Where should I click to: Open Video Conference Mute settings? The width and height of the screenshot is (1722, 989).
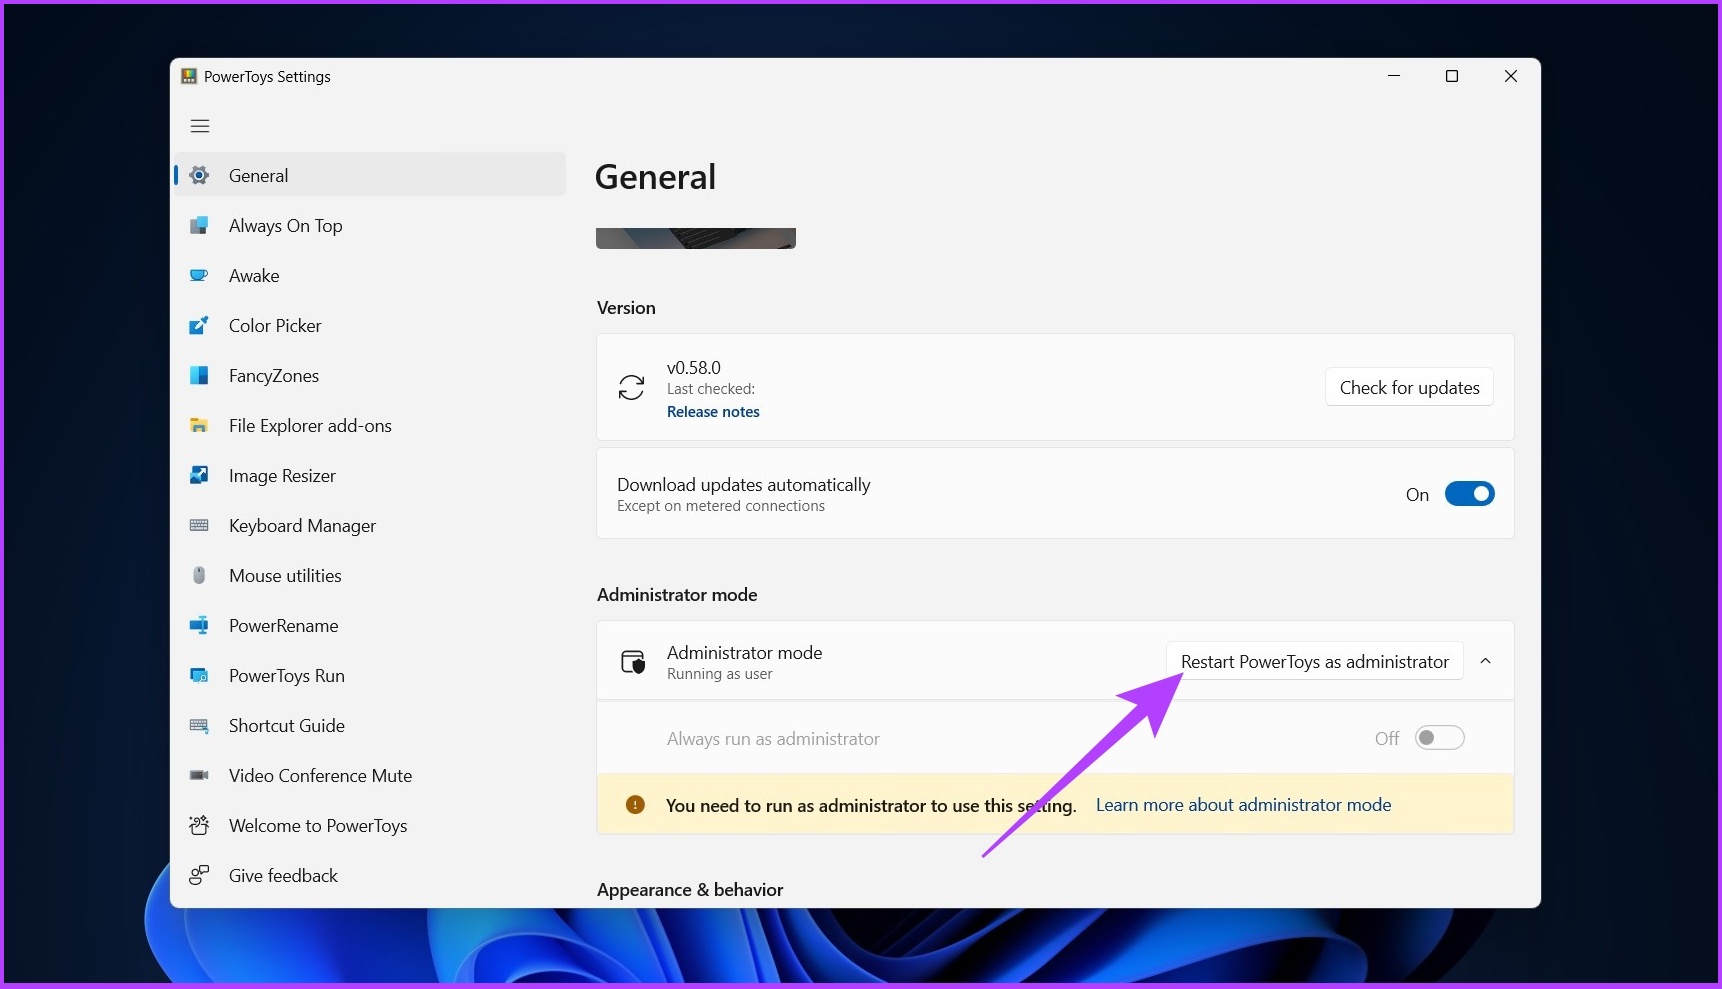click(370, 775)
